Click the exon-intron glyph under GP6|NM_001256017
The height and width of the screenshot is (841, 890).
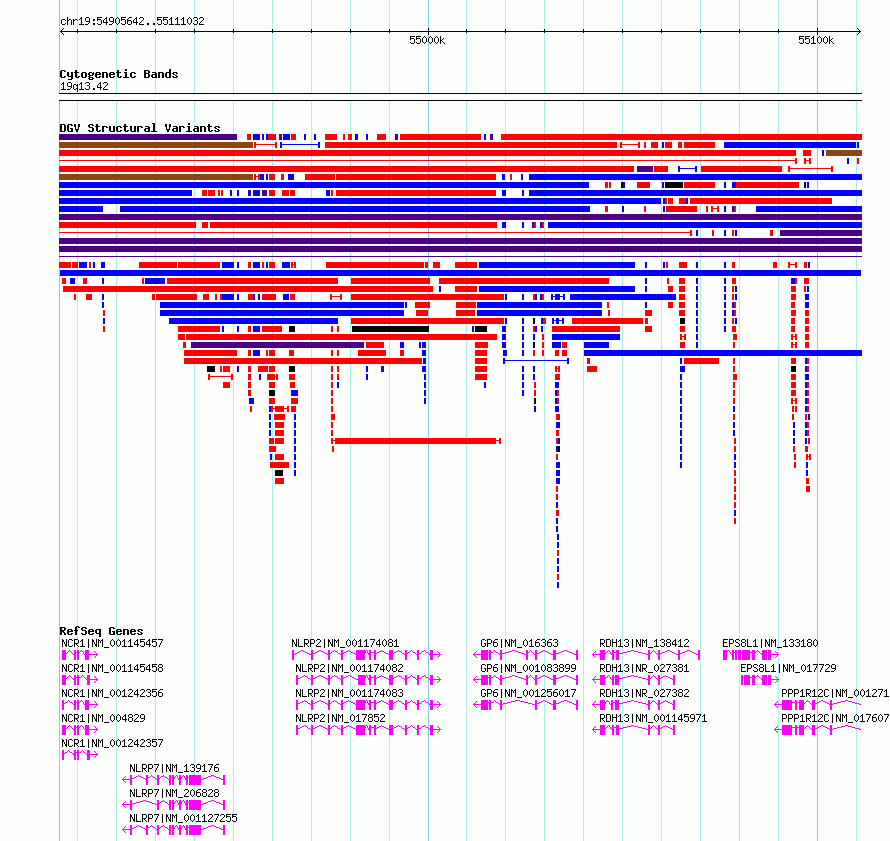tap(526, 705)
